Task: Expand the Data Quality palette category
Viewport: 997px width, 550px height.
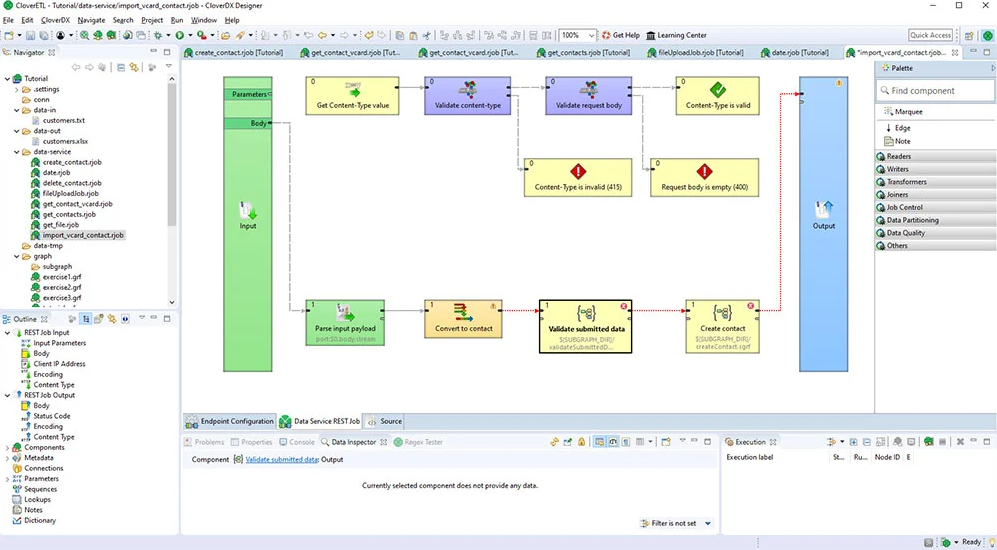Action: tap(935, 233)
